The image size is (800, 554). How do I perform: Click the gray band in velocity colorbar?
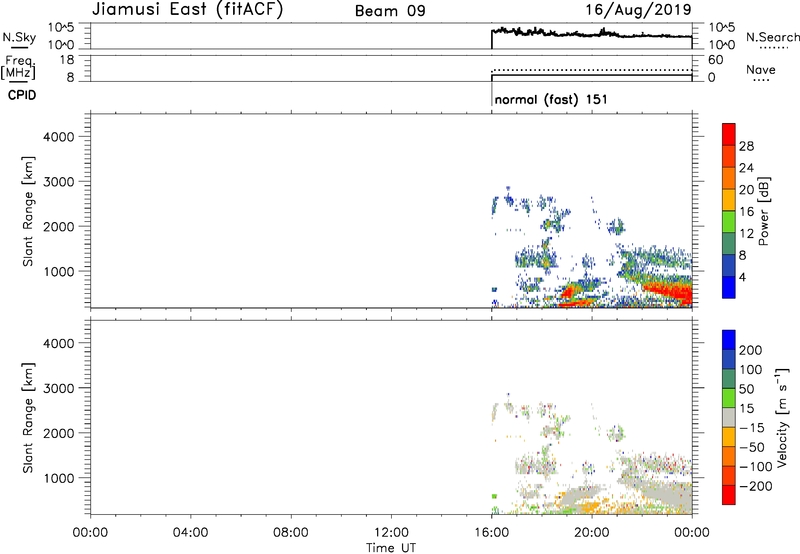[729, 417]
